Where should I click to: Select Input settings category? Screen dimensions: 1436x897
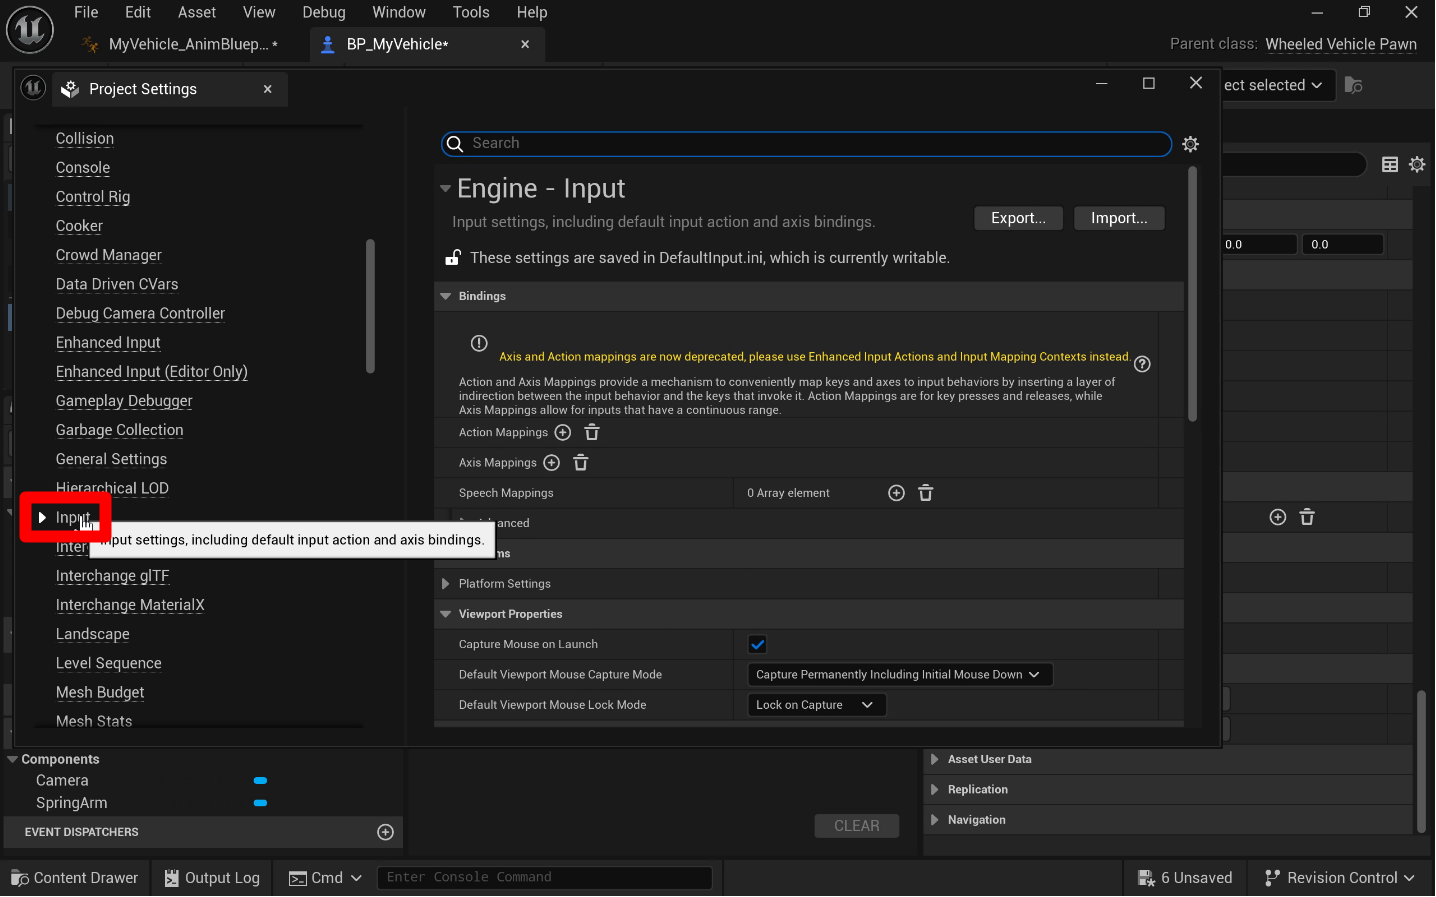73,518
